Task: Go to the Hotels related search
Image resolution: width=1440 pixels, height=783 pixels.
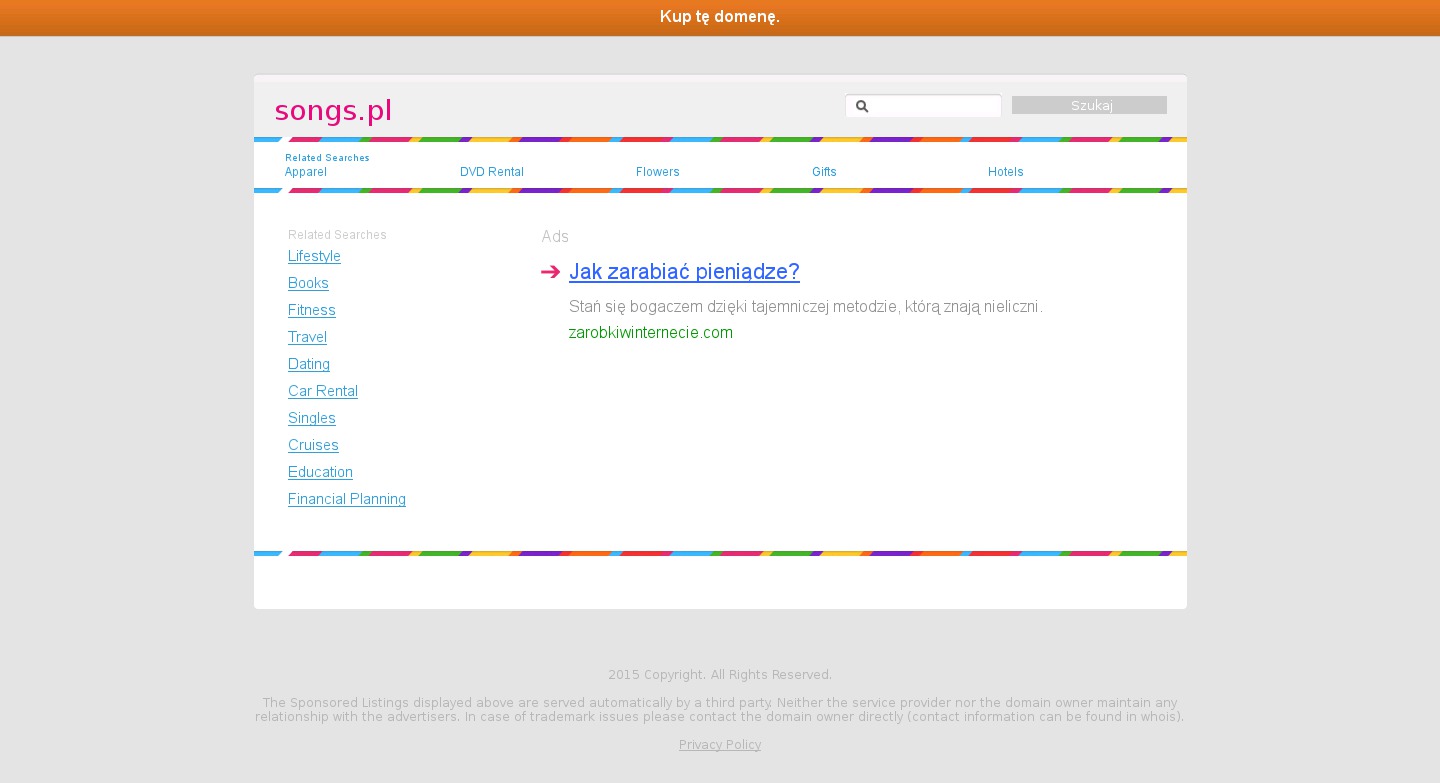Action: pos(1006,172)
